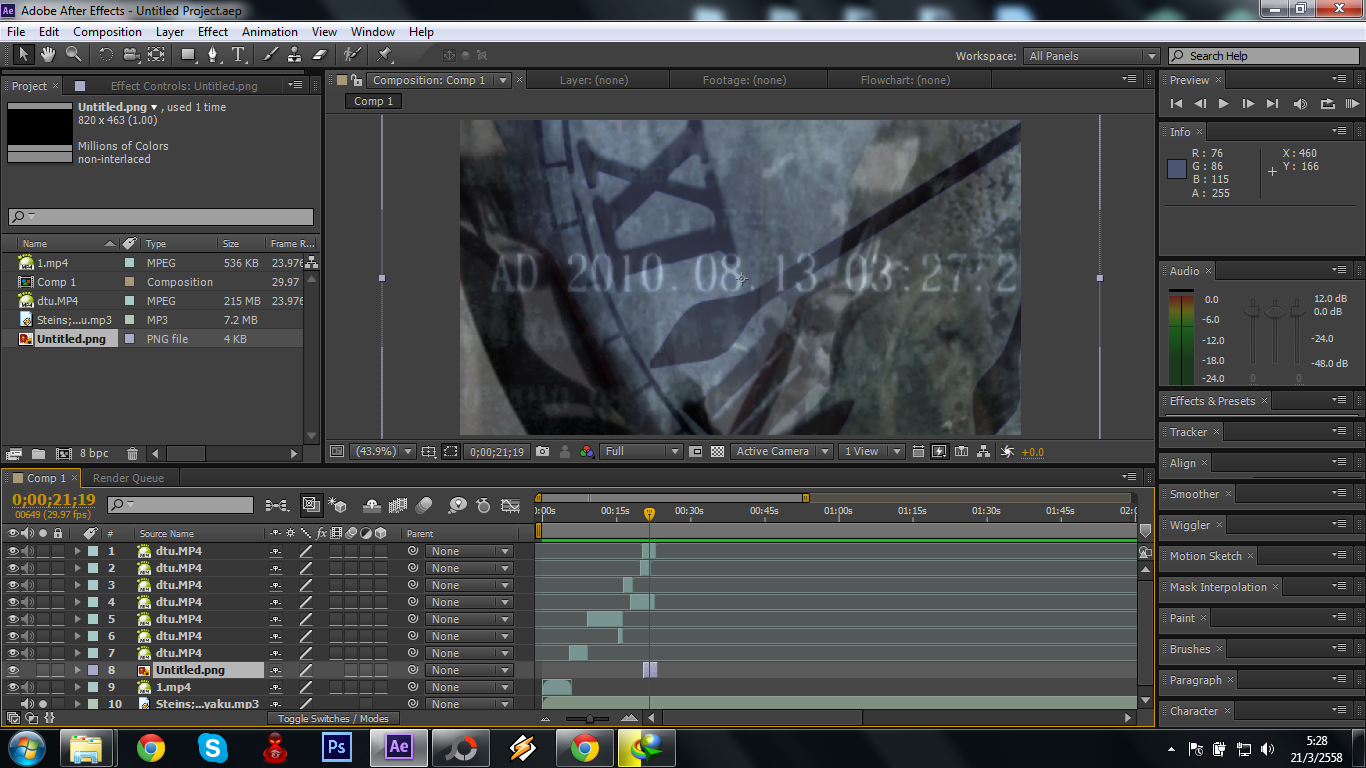Click the Selection arrow tool
This screenshot has height=768, width=1366.
point(23,54)
